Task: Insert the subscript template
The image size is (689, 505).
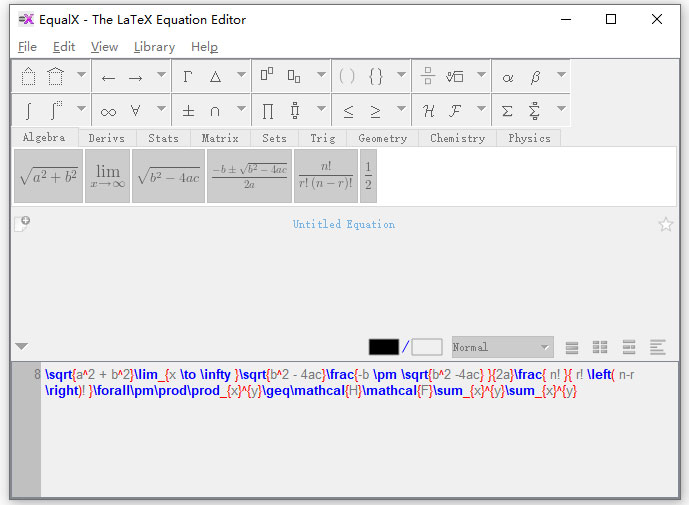Action: click(294, 76)
